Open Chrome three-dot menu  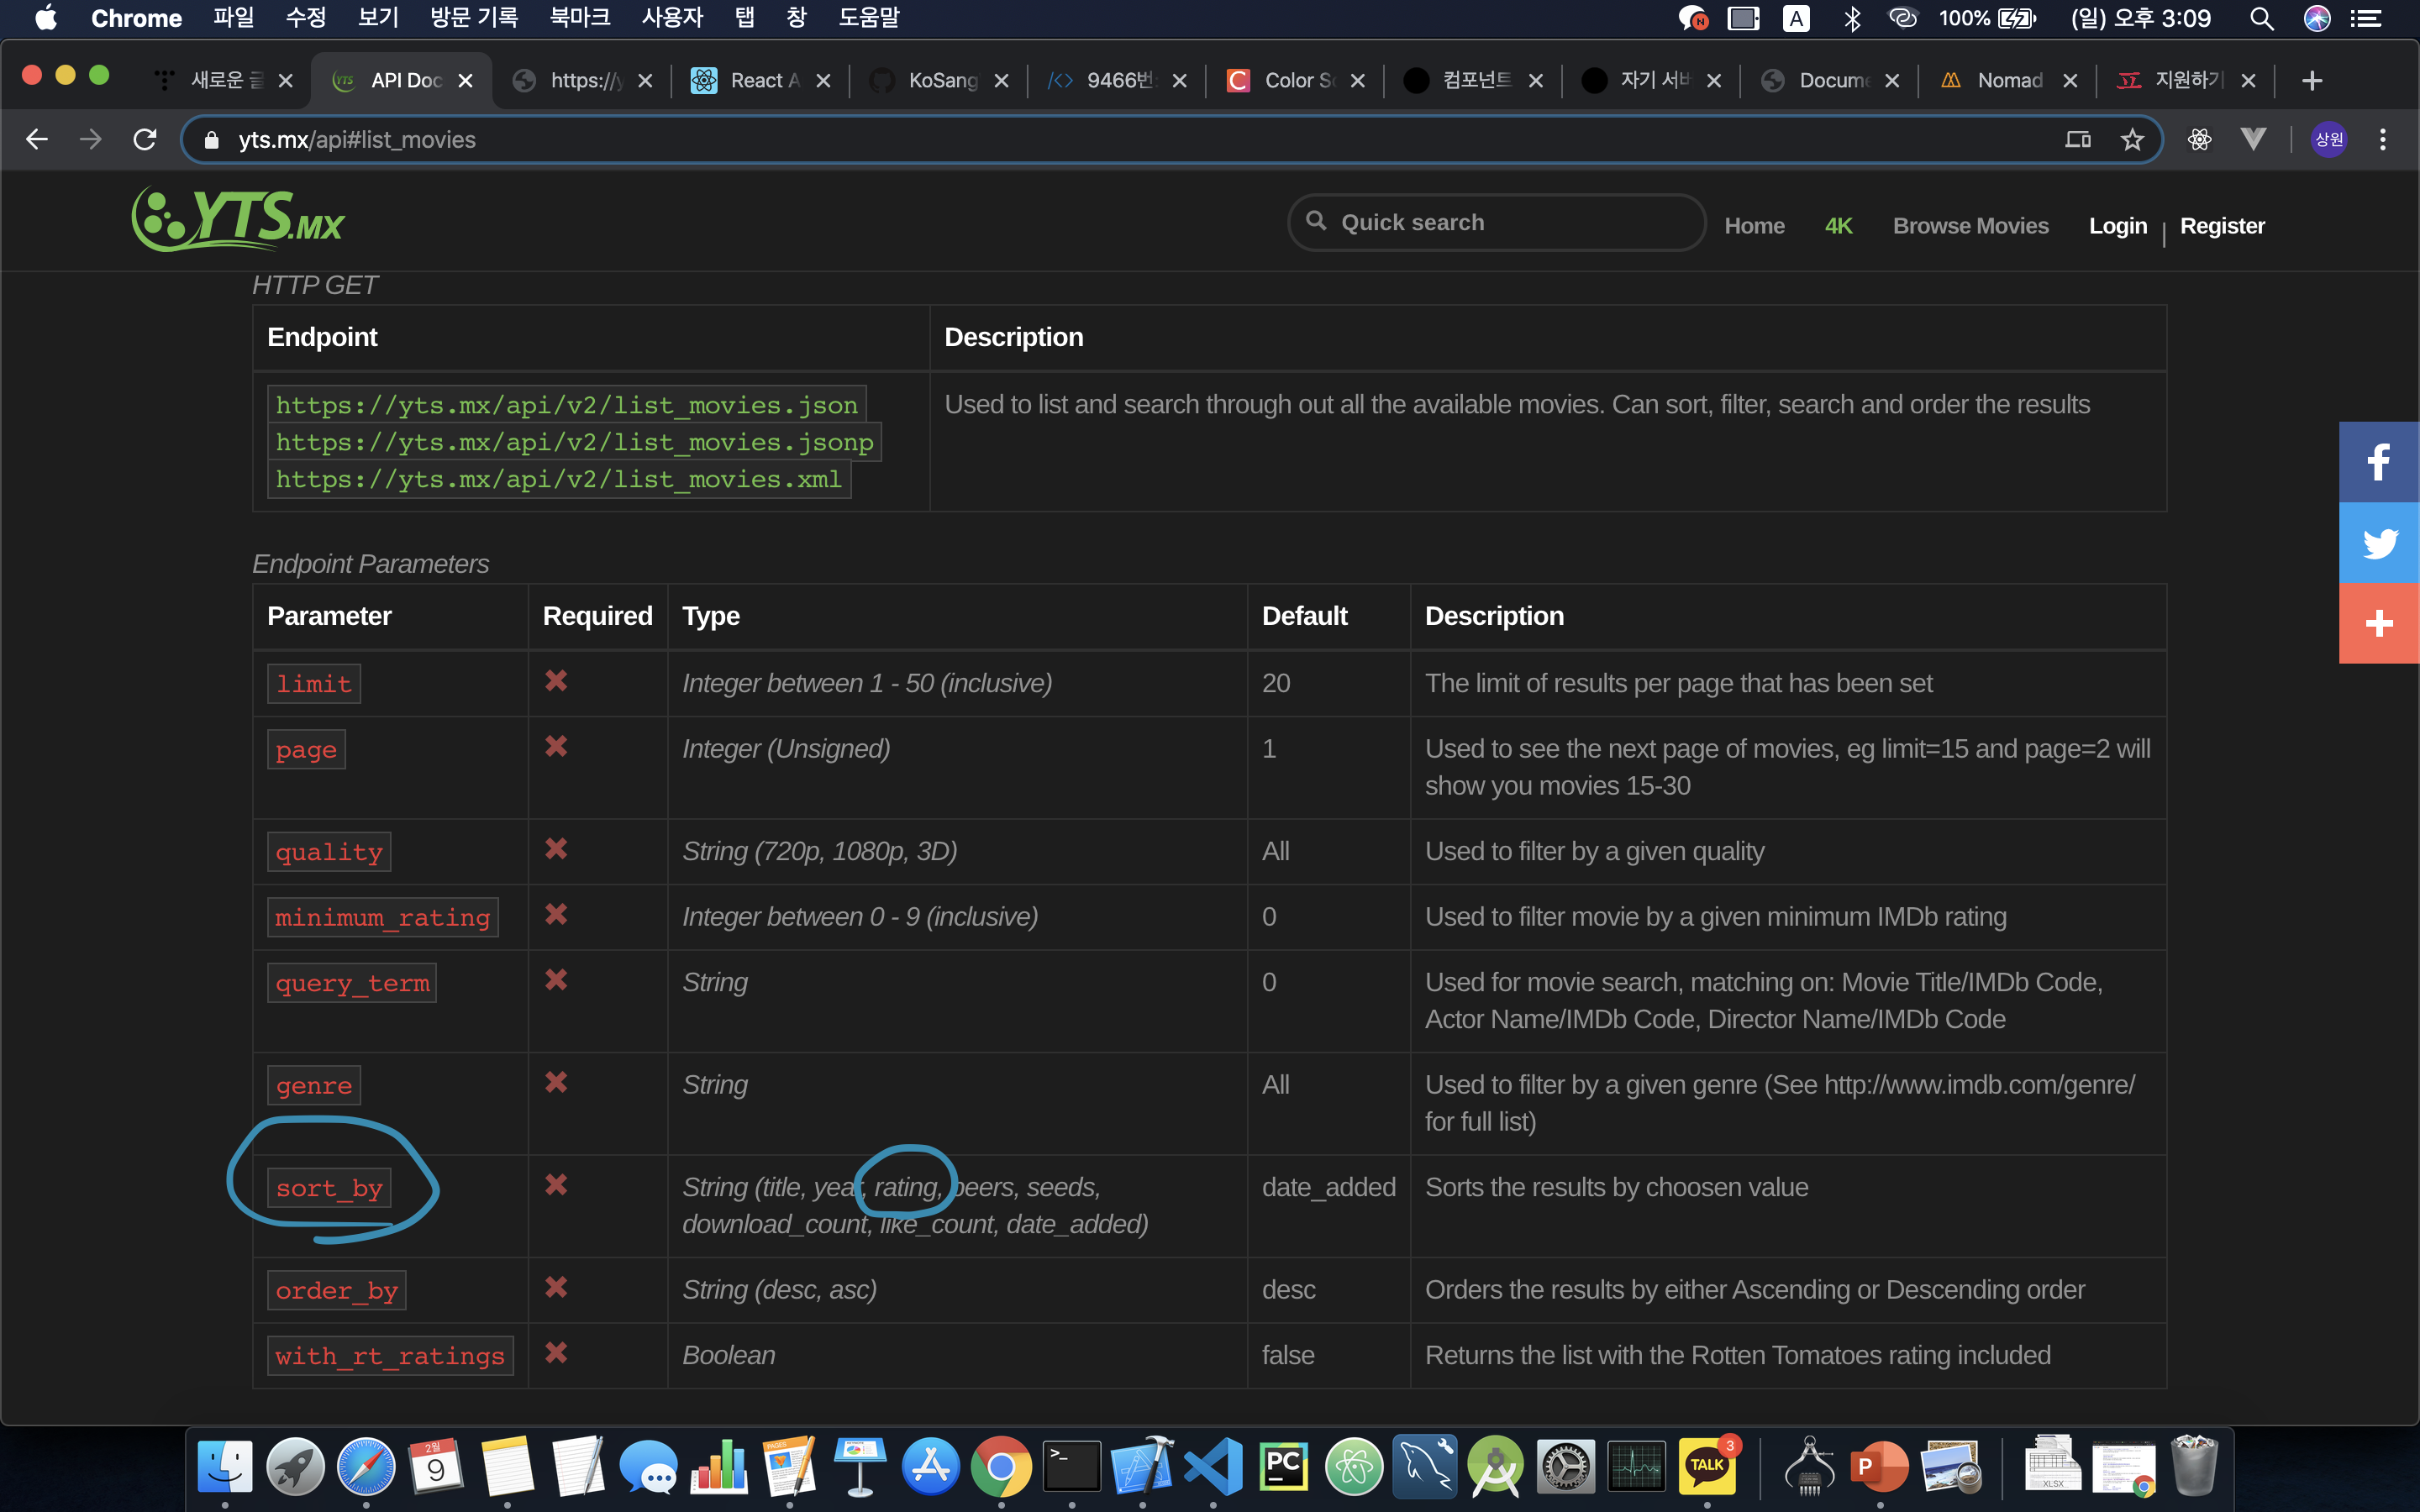[2383, 140]
